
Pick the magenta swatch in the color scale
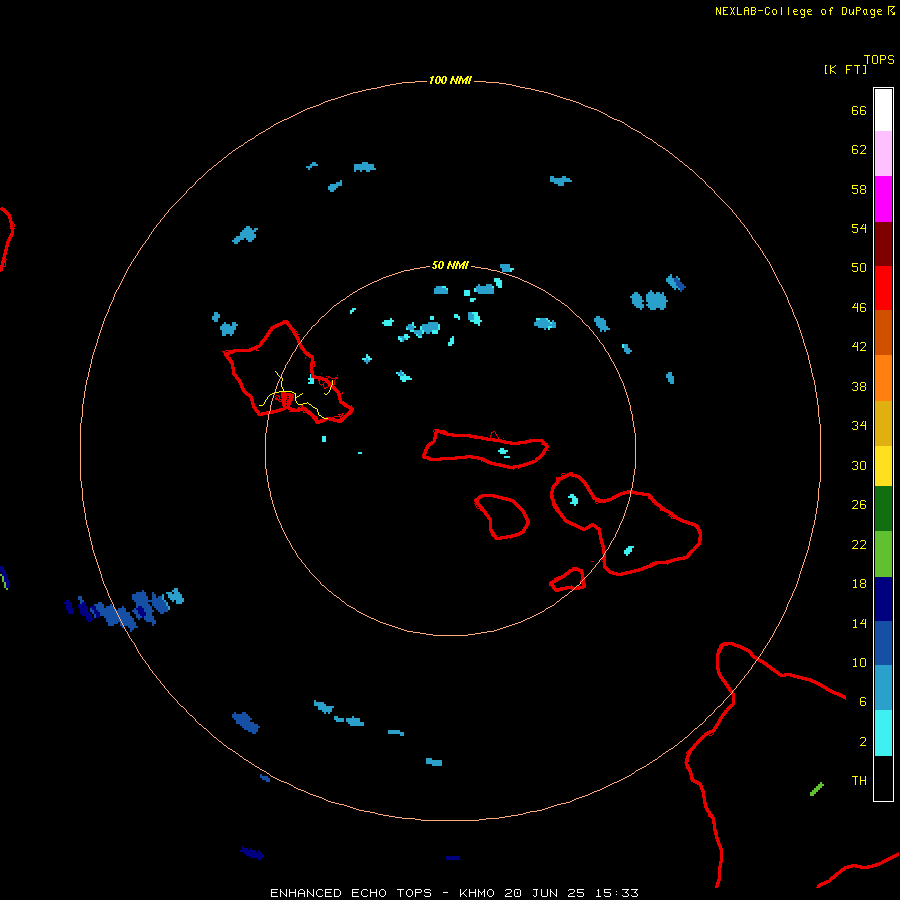click(883, 199)
